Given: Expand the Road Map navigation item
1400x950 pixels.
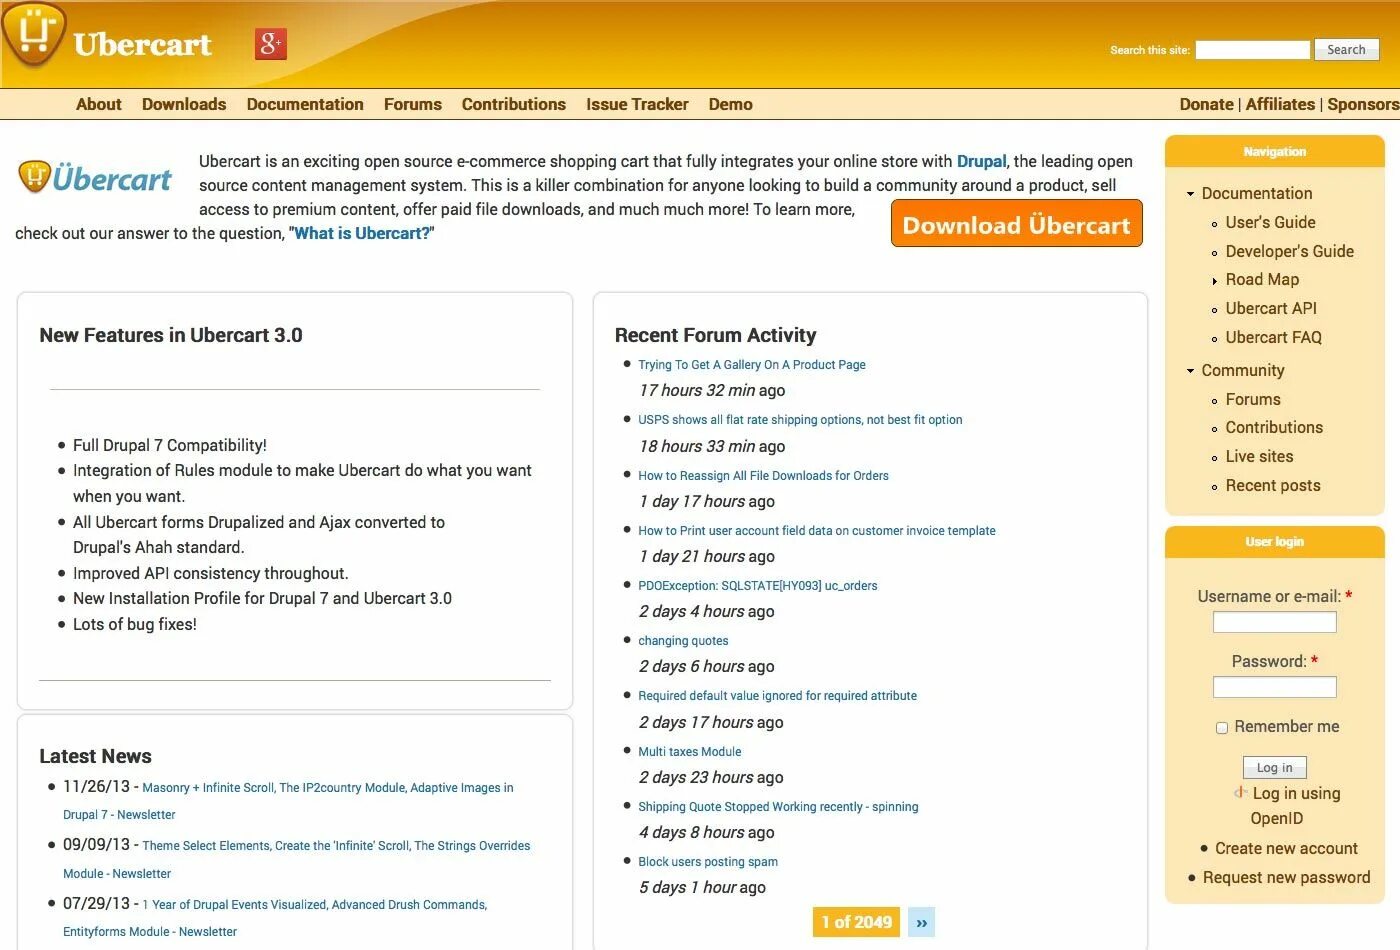Looking at the screenshot, I should point(1214,281).
